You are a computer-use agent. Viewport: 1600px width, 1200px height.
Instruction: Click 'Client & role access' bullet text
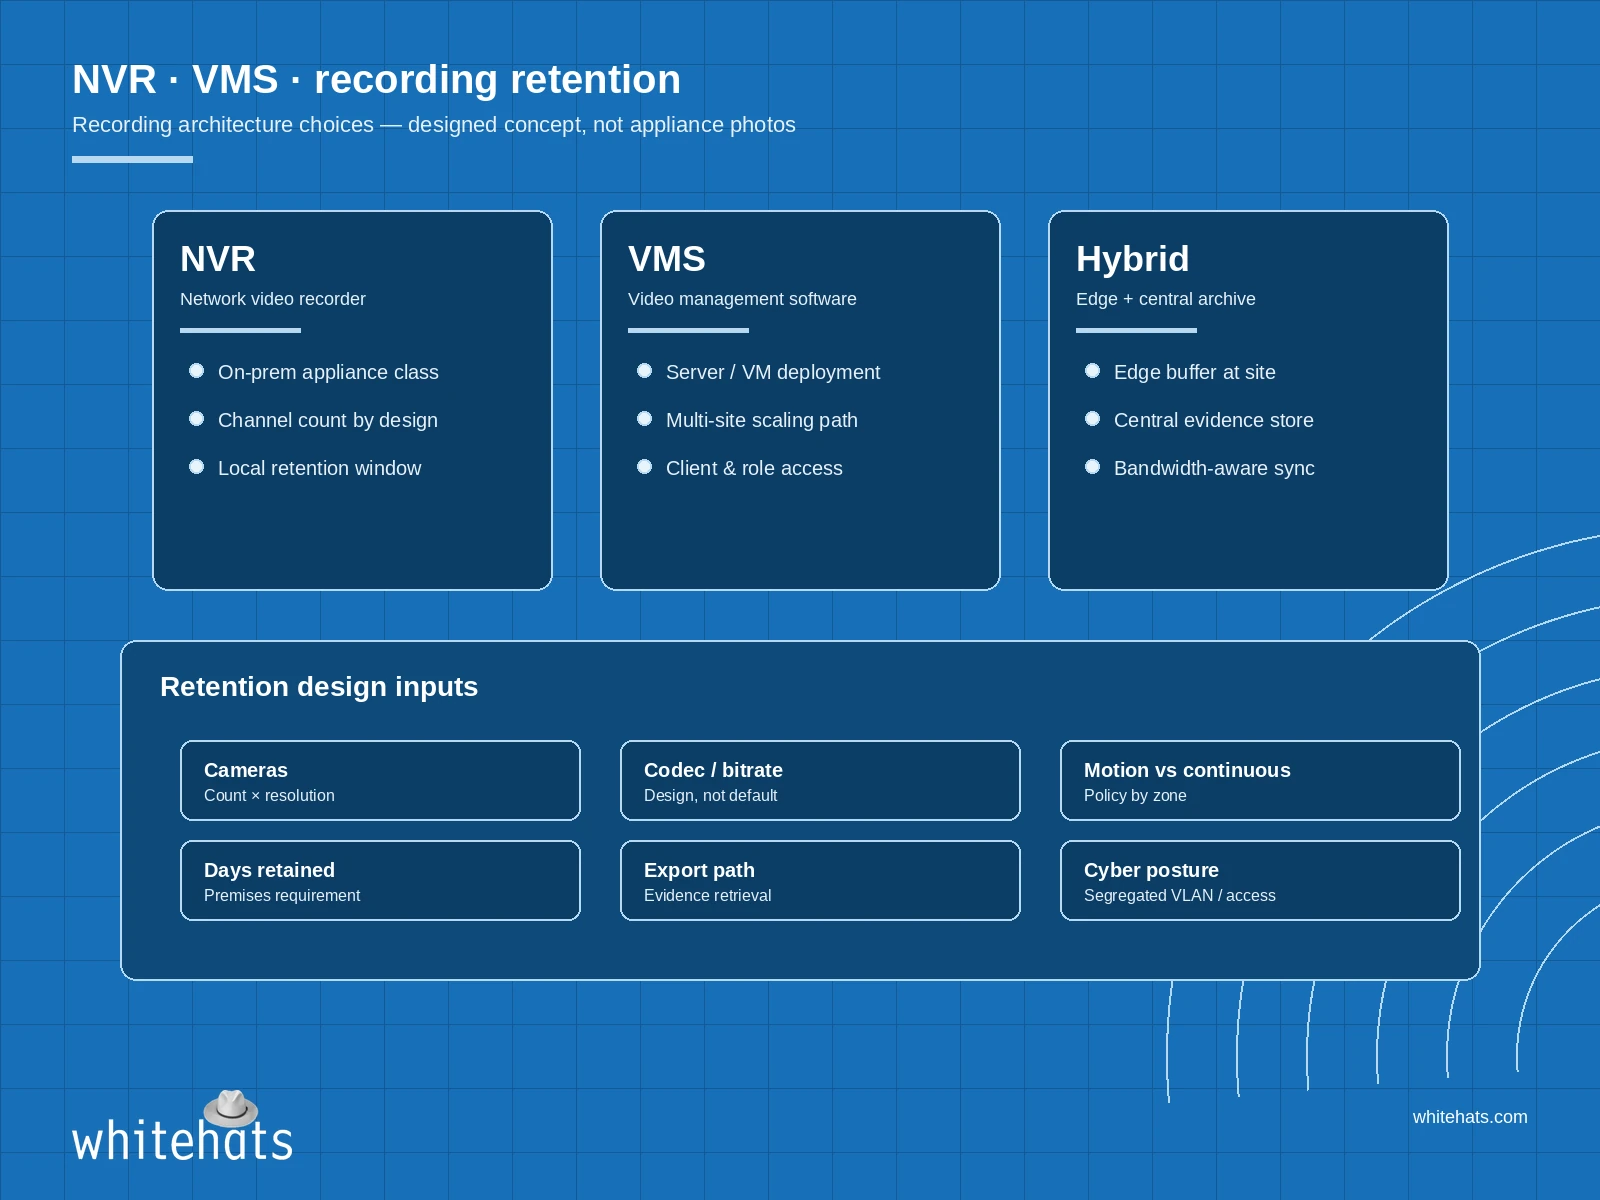(x=754, y=468)
